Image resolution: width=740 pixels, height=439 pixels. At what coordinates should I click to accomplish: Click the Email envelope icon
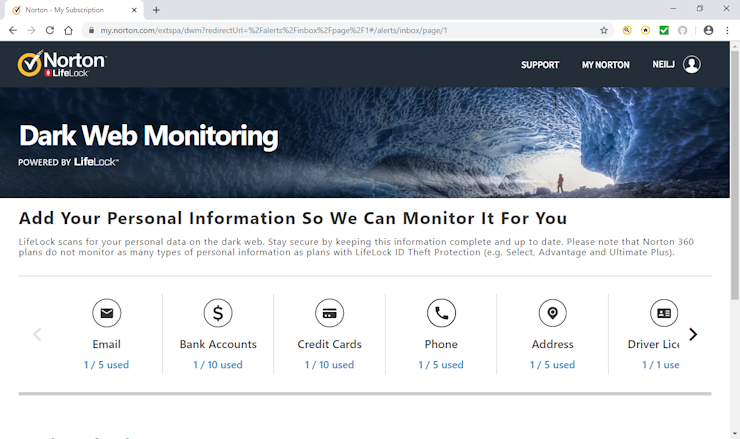107,313
